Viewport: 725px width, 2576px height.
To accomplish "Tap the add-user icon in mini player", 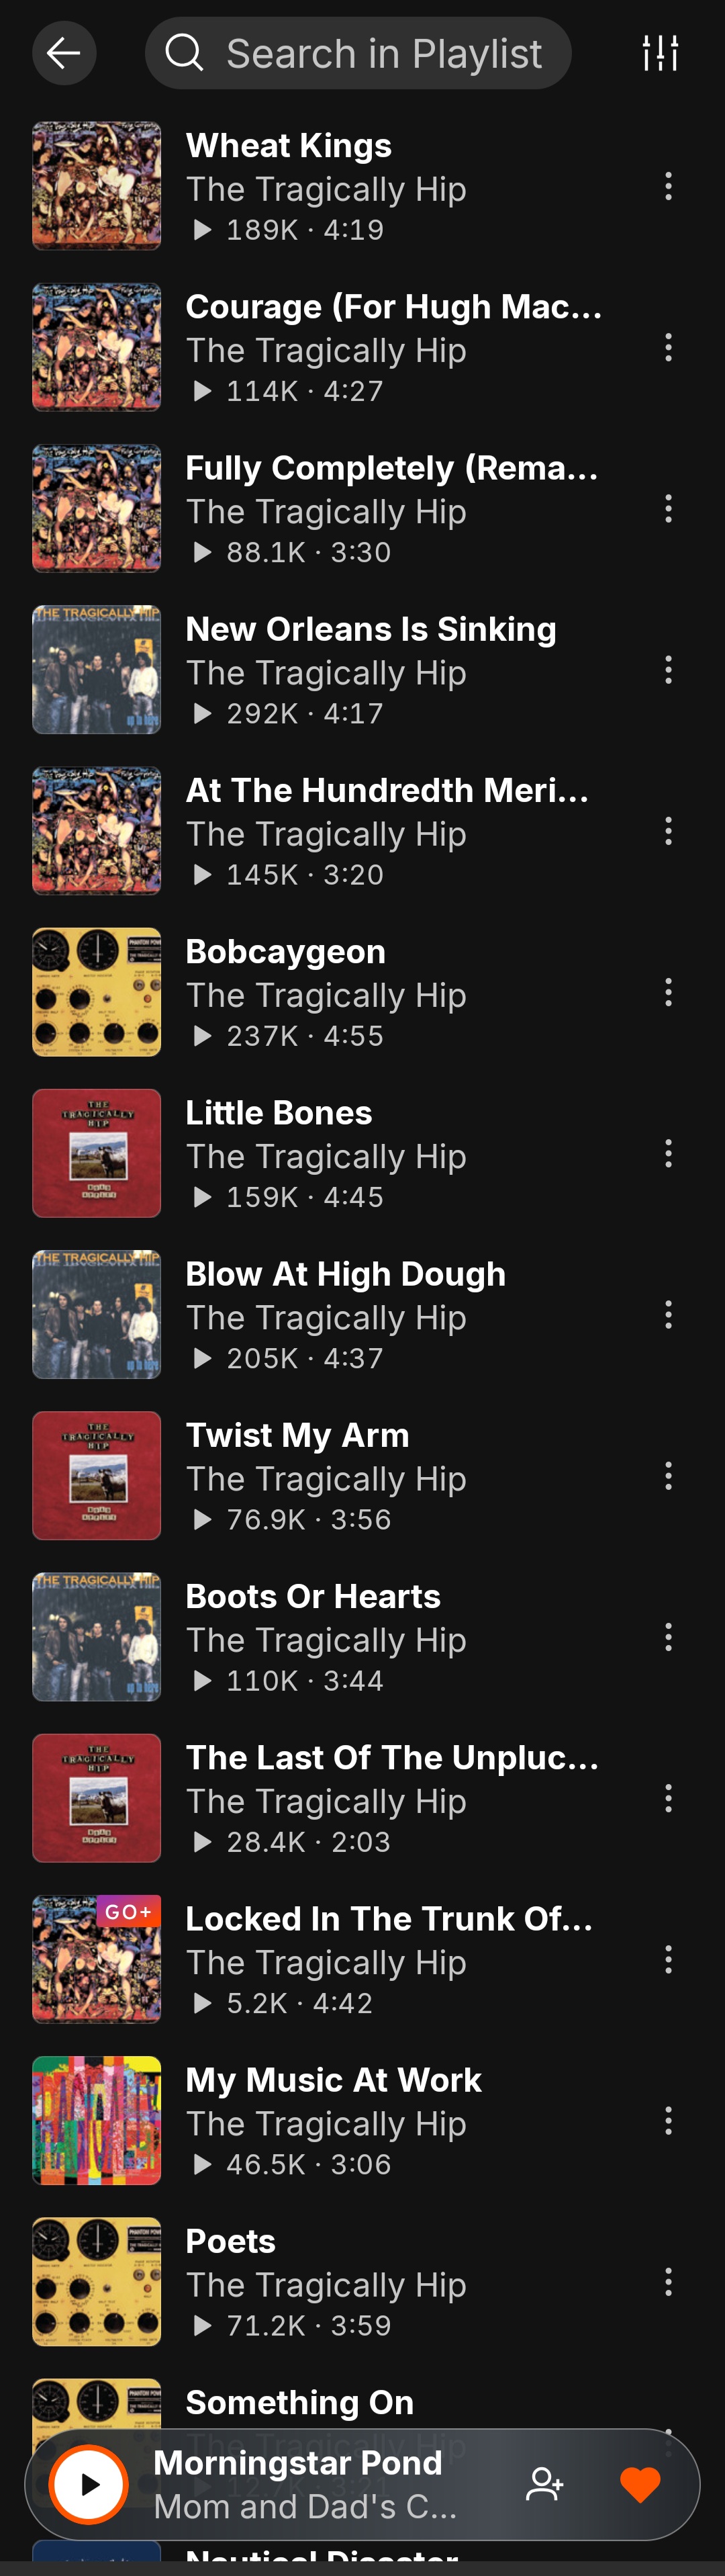I will [545, 2484].
